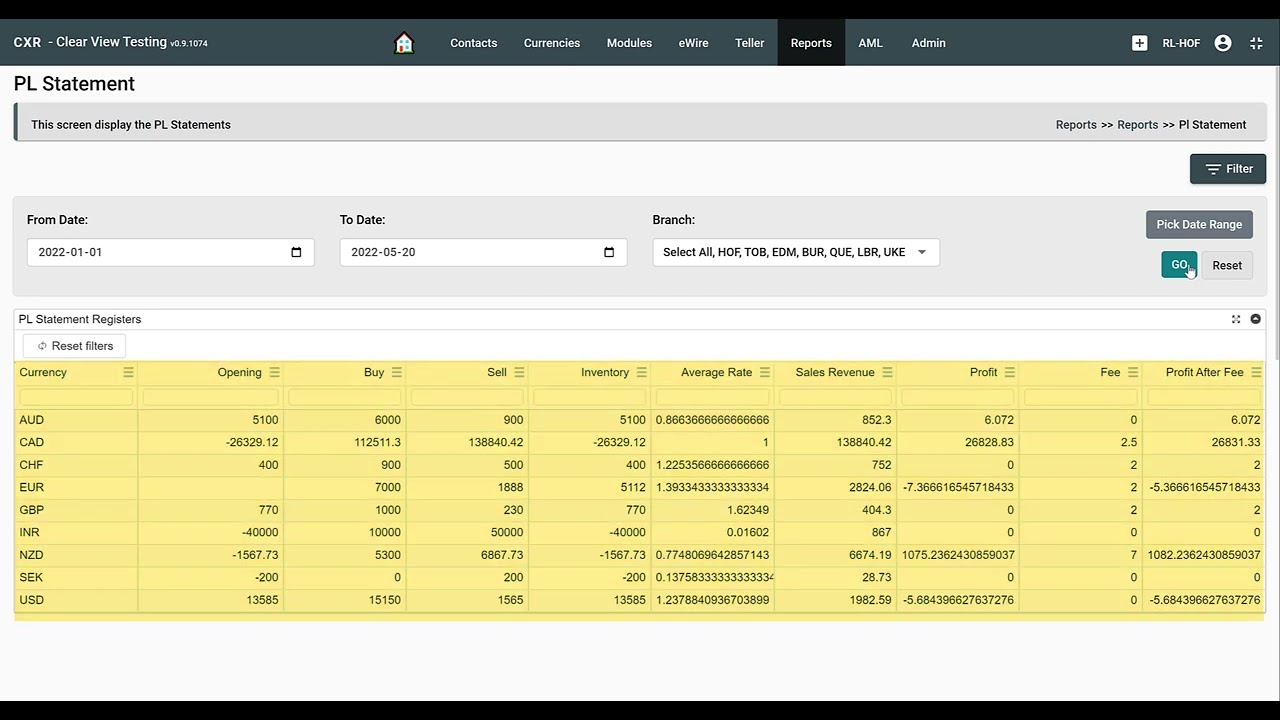The height and width of the screenshot is (720, 1280).
Task: Open the Modules menu
Action: click(629, 43)
